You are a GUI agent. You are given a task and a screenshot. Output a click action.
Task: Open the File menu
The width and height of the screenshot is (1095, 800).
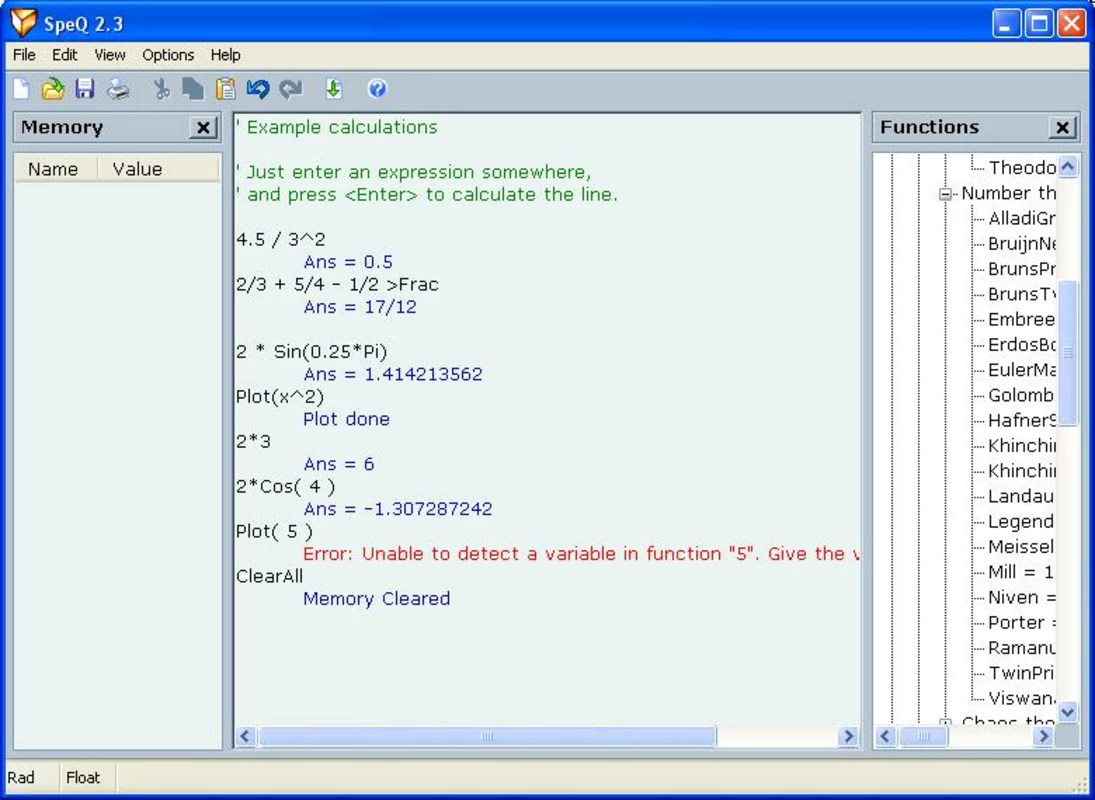click(x=24, y=55)
